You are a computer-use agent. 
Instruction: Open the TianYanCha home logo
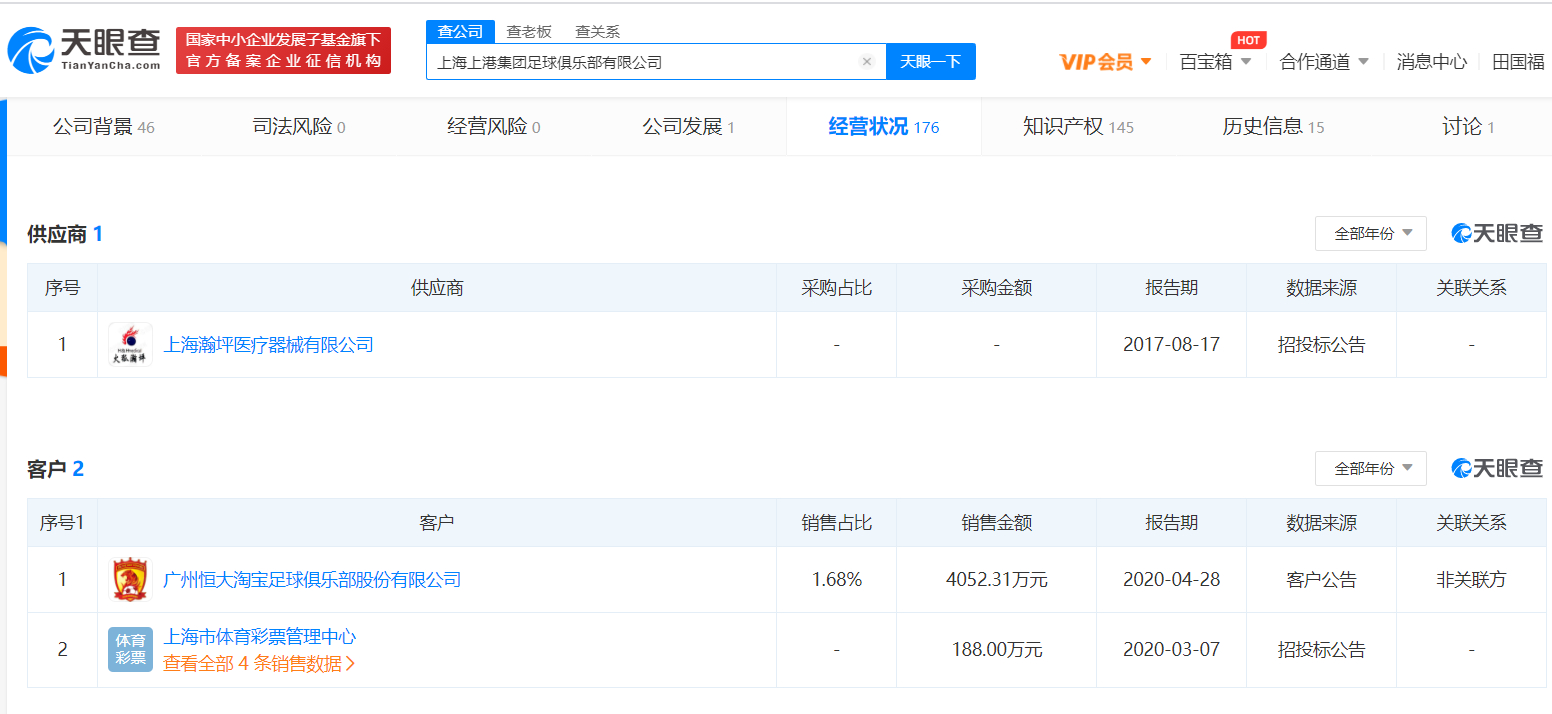coord(84,51)
